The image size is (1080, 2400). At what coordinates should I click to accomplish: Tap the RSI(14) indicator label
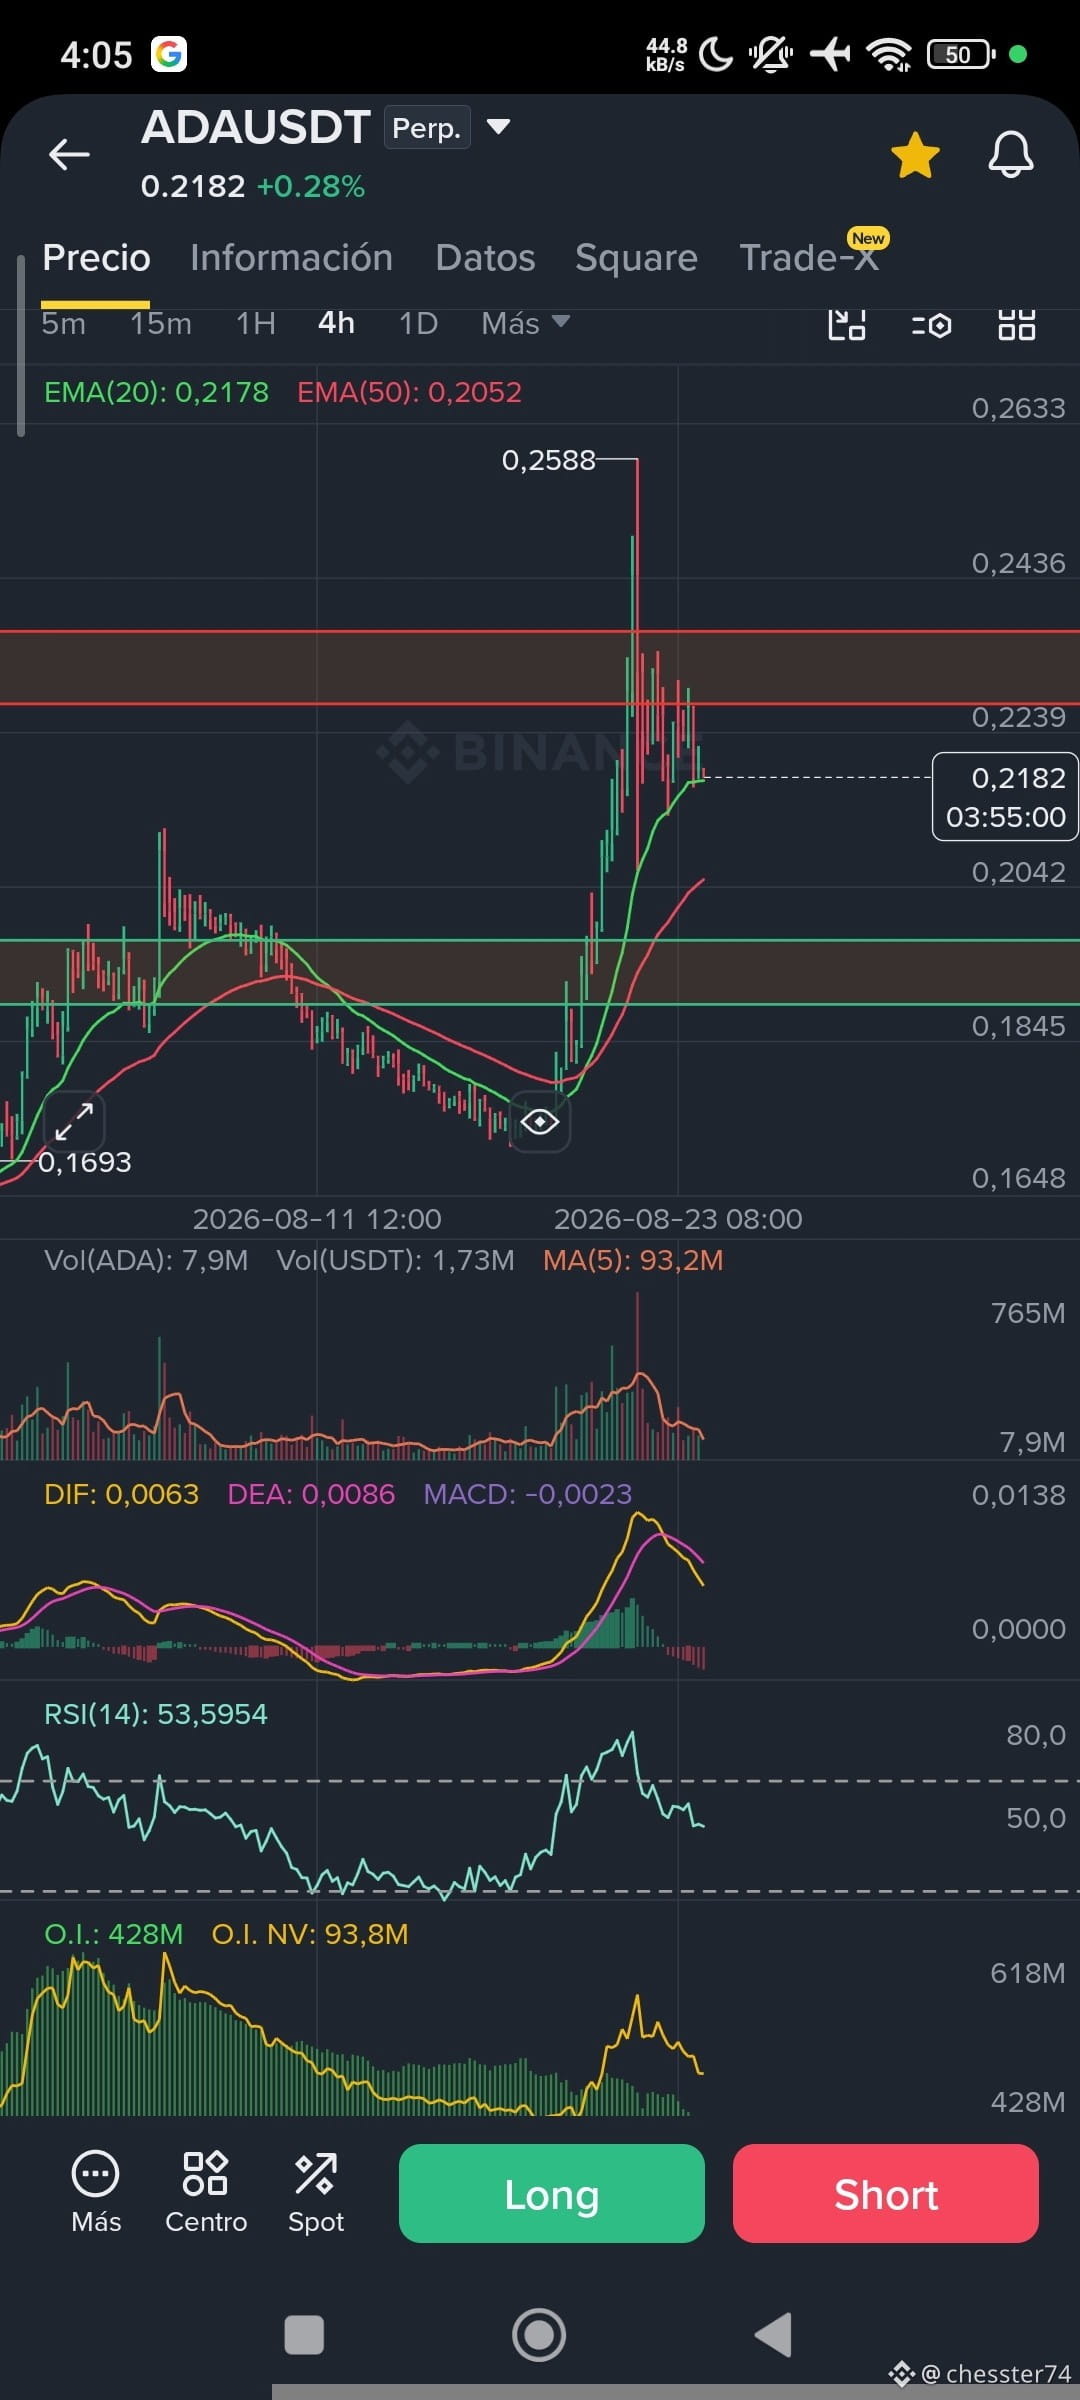[156, 1714]
